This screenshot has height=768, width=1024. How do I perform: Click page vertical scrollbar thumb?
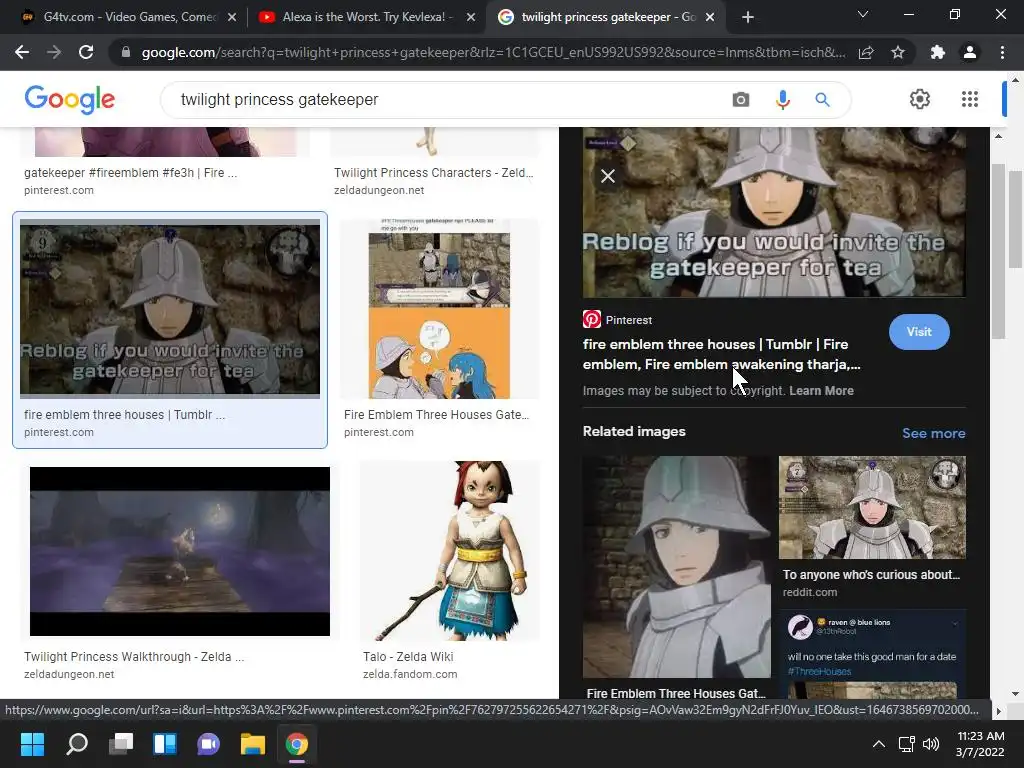[x=1015, y=219]
